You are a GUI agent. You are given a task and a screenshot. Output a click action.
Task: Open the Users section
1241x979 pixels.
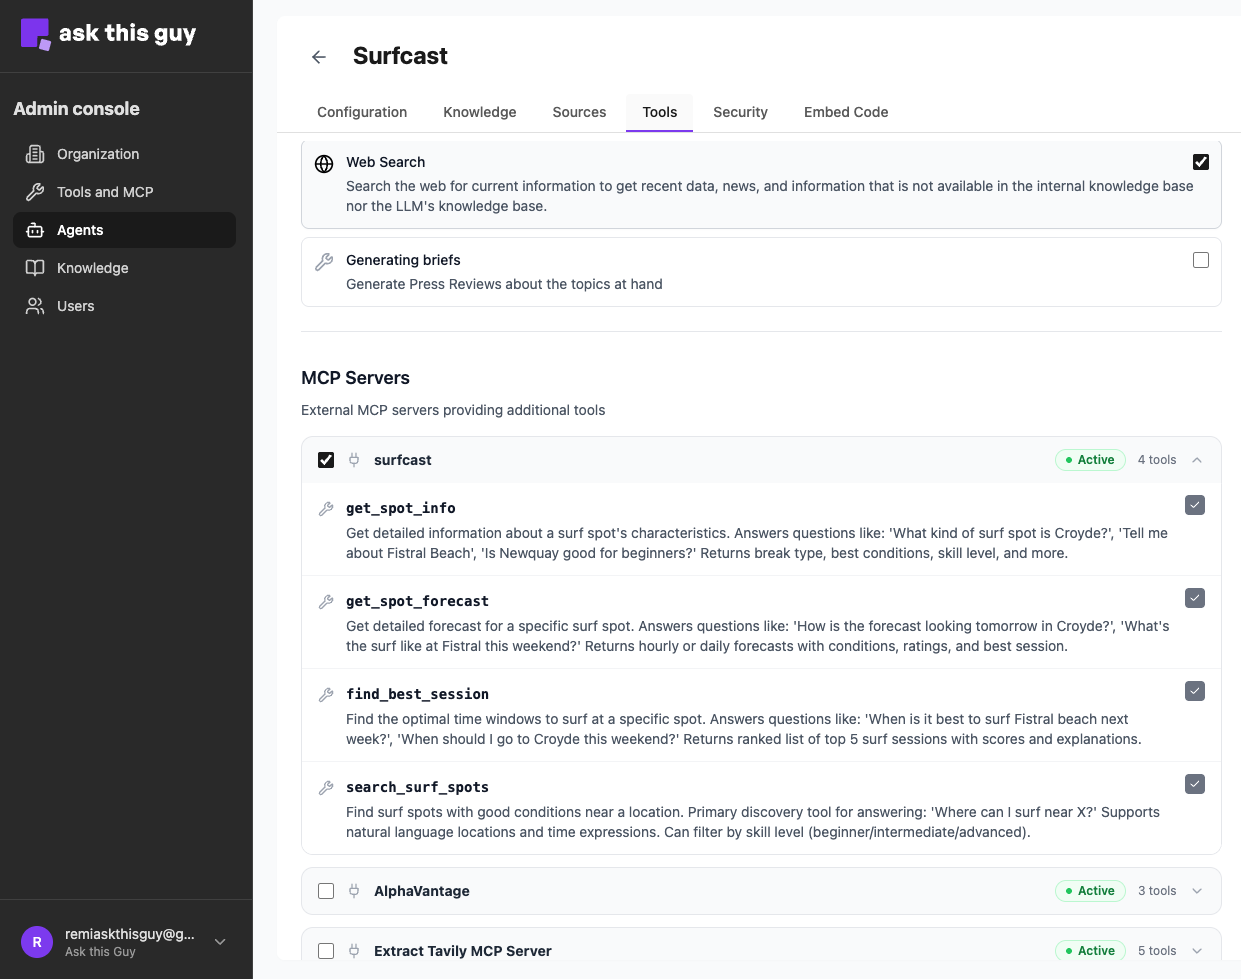coord(75,306)
